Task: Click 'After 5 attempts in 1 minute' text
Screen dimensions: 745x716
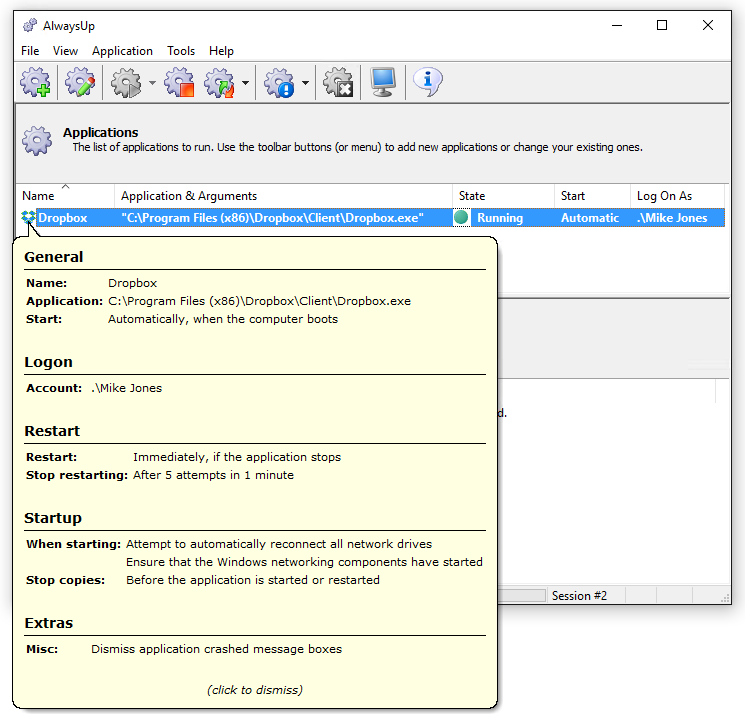Action: click(213, 475)
